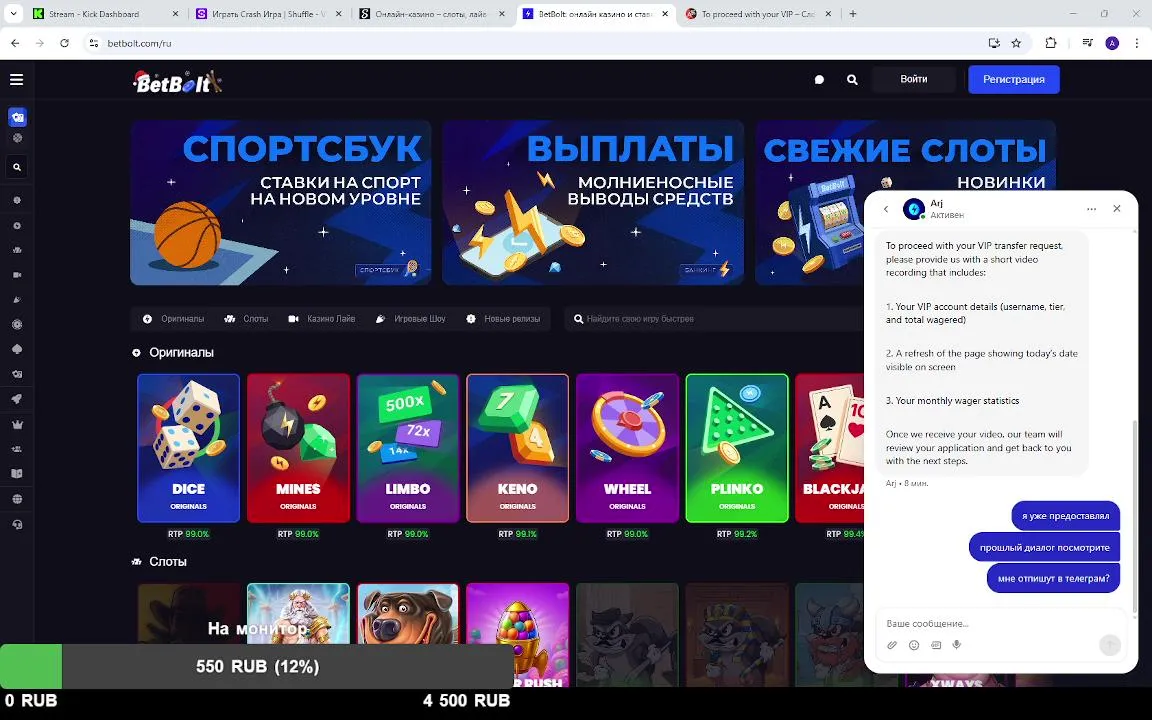
Task: Open the Chrome profile avatar
Action: pos(1112,43)
